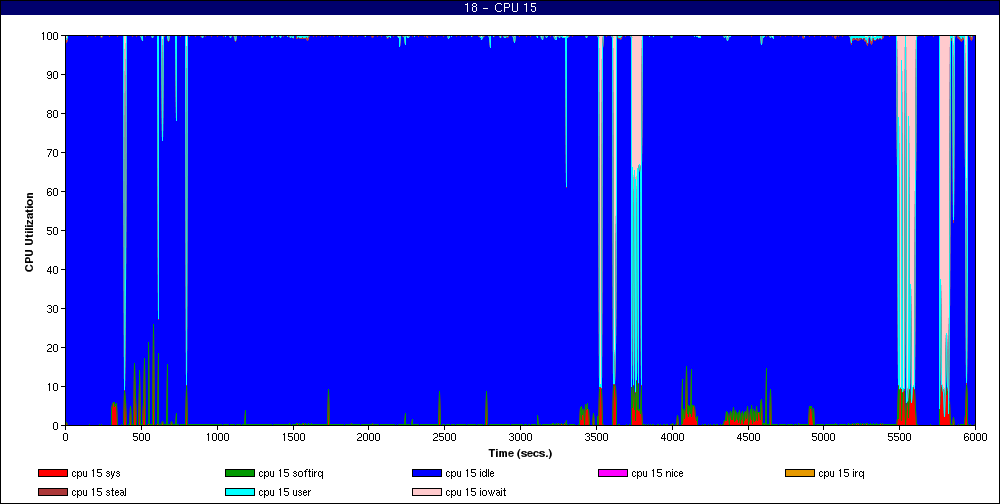
Task: Click the 6000 tick on time axis
Action: pos(974,437)
